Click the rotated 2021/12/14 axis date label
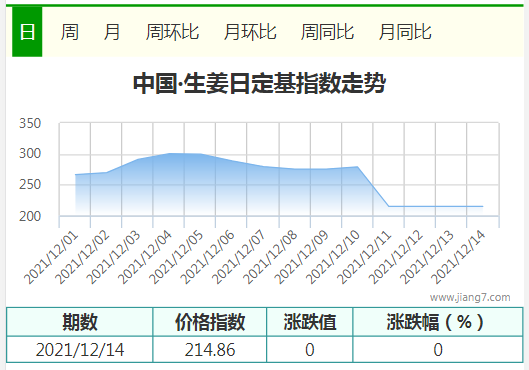Screen dimensions: 529x370 tap(458, 257)
